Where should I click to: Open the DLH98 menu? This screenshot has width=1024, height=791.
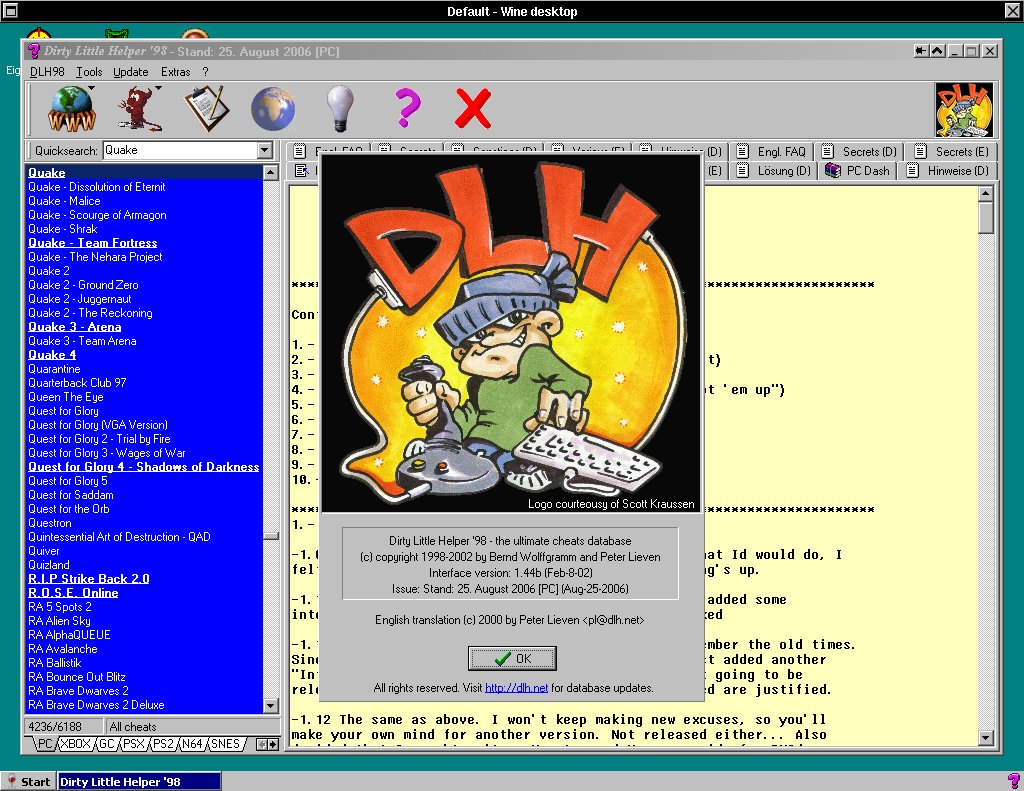[x=46, y=72]
